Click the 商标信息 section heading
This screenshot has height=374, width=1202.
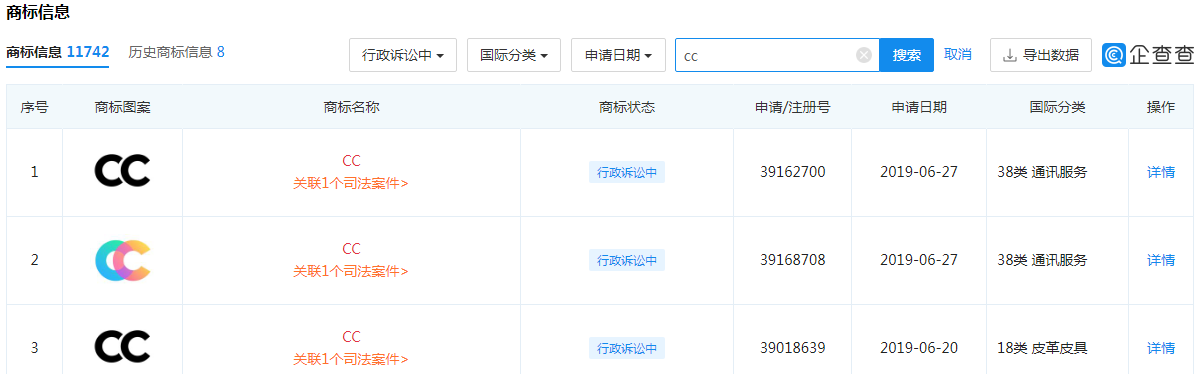point(38,13)
